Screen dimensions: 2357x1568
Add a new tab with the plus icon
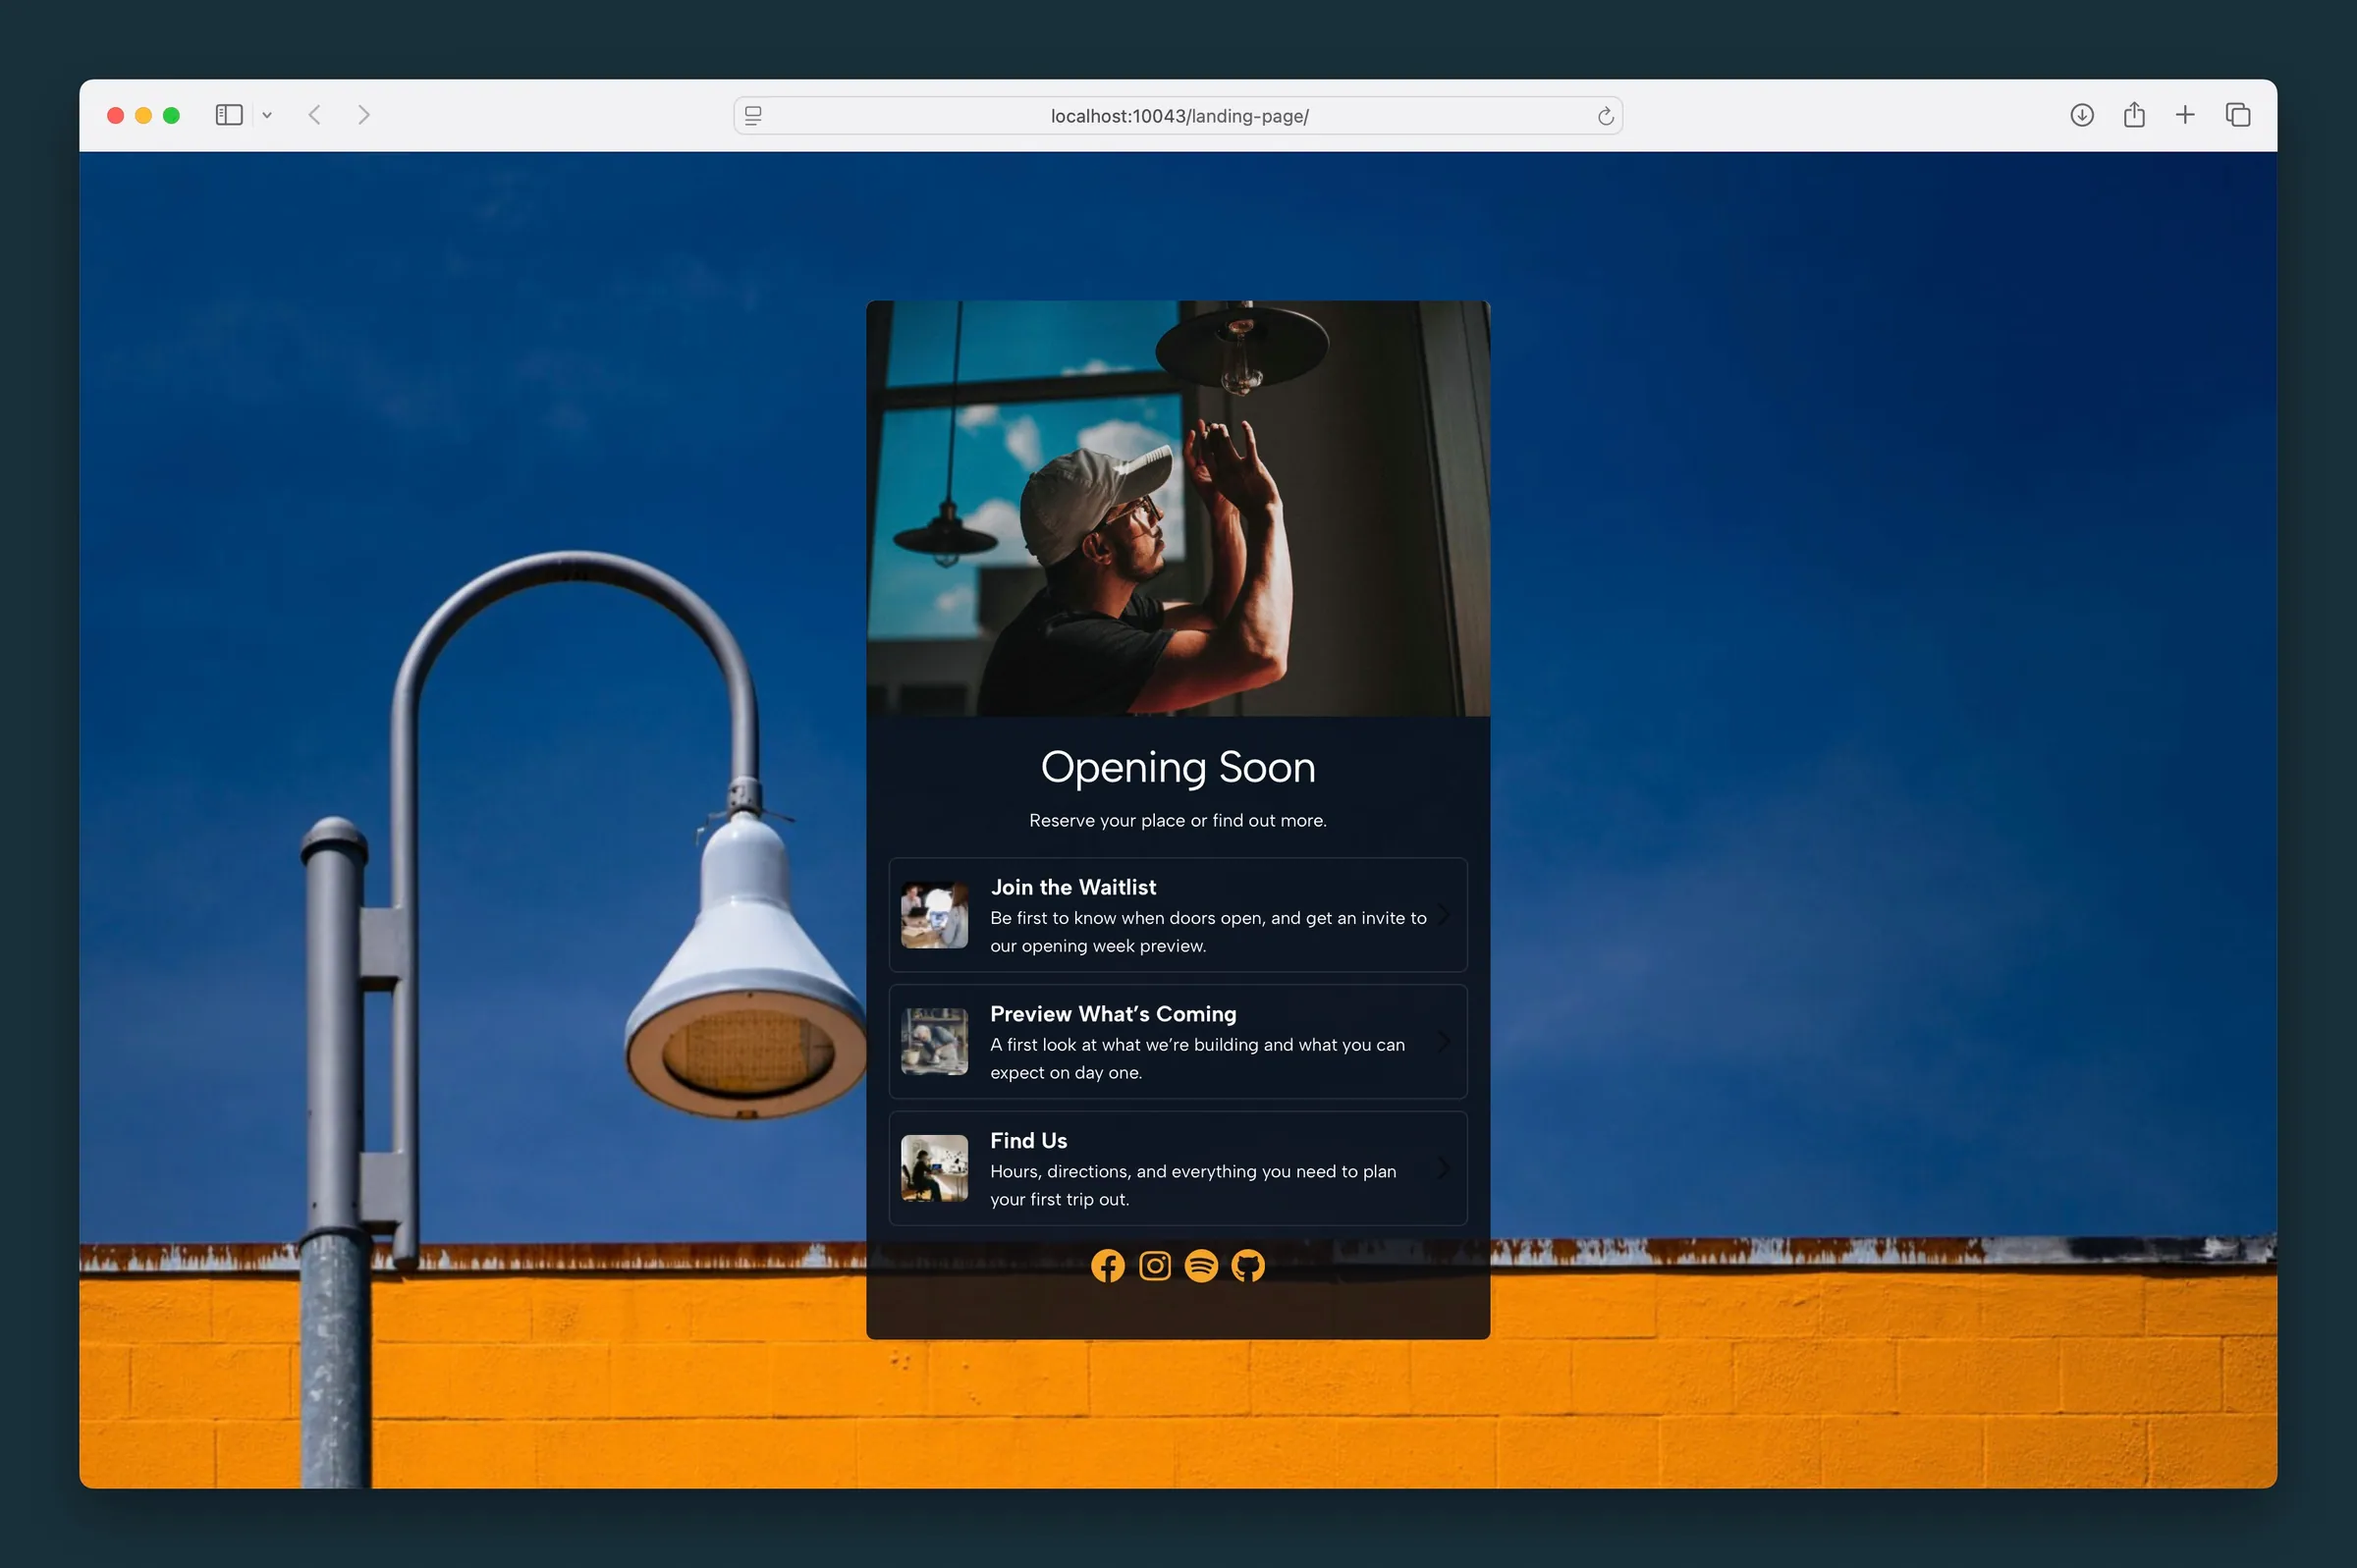click(x=2185, y=115)
